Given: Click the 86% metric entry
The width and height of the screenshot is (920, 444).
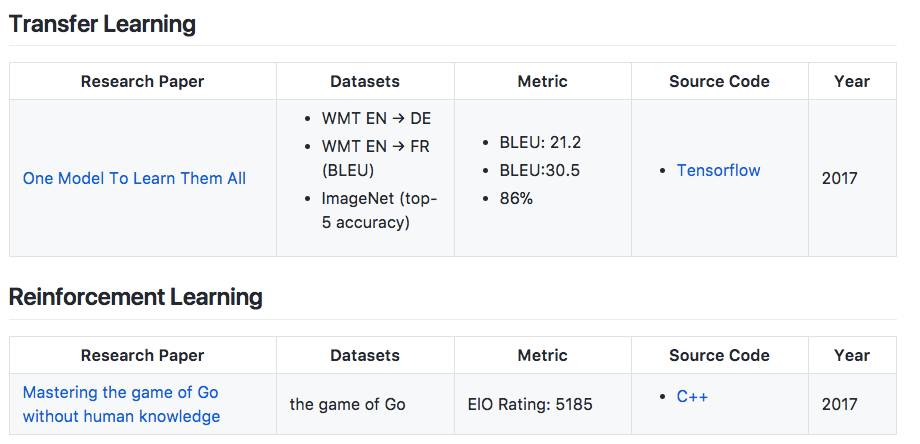Looking at the screenshot, I should [x=516, y=198].
